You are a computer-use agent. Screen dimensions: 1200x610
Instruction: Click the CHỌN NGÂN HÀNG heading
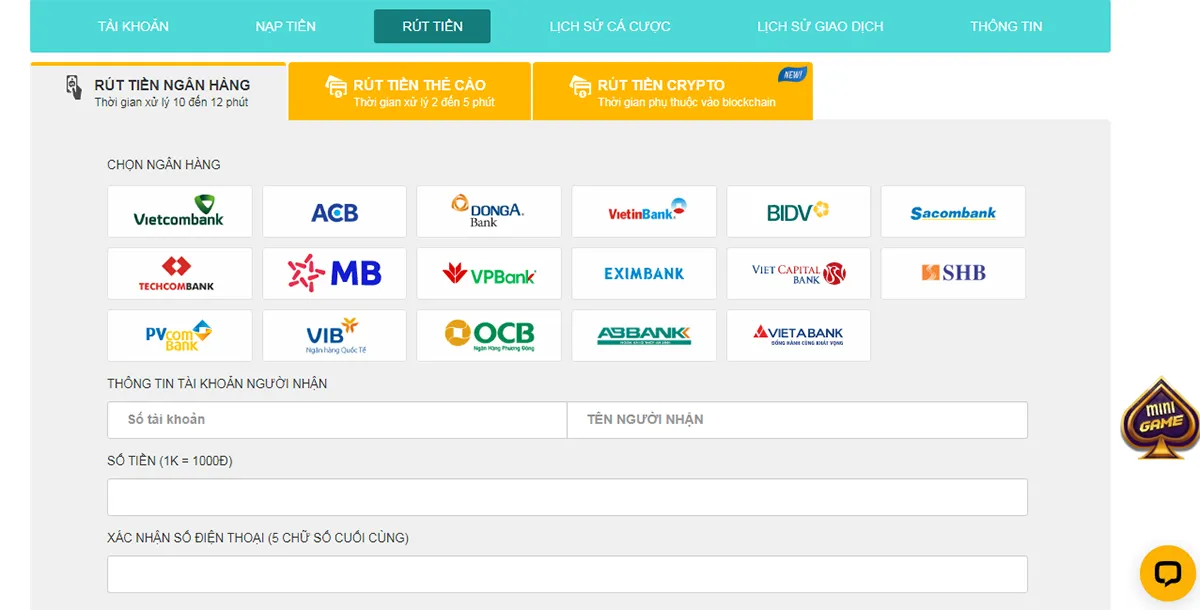(x=164, y=165)
